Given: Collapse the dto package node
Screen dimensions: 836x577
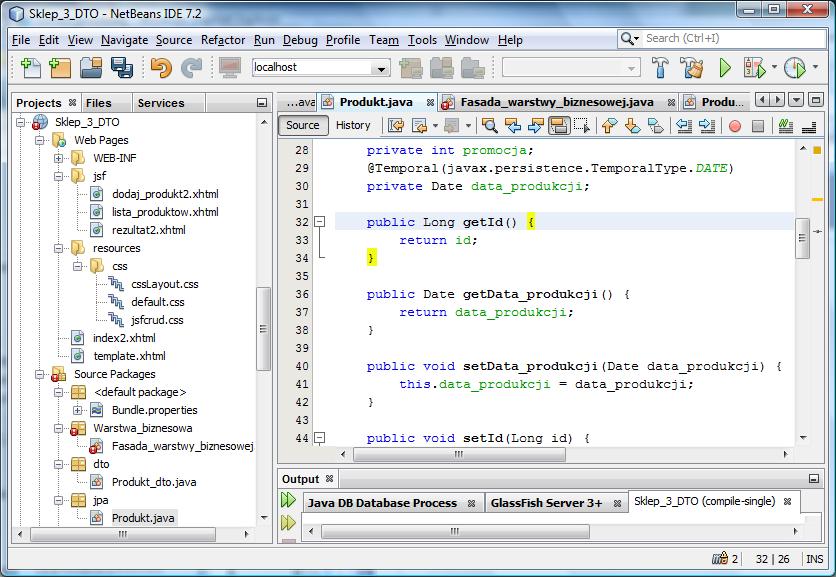Looking at the screenshot, I should tap(58, 464).
